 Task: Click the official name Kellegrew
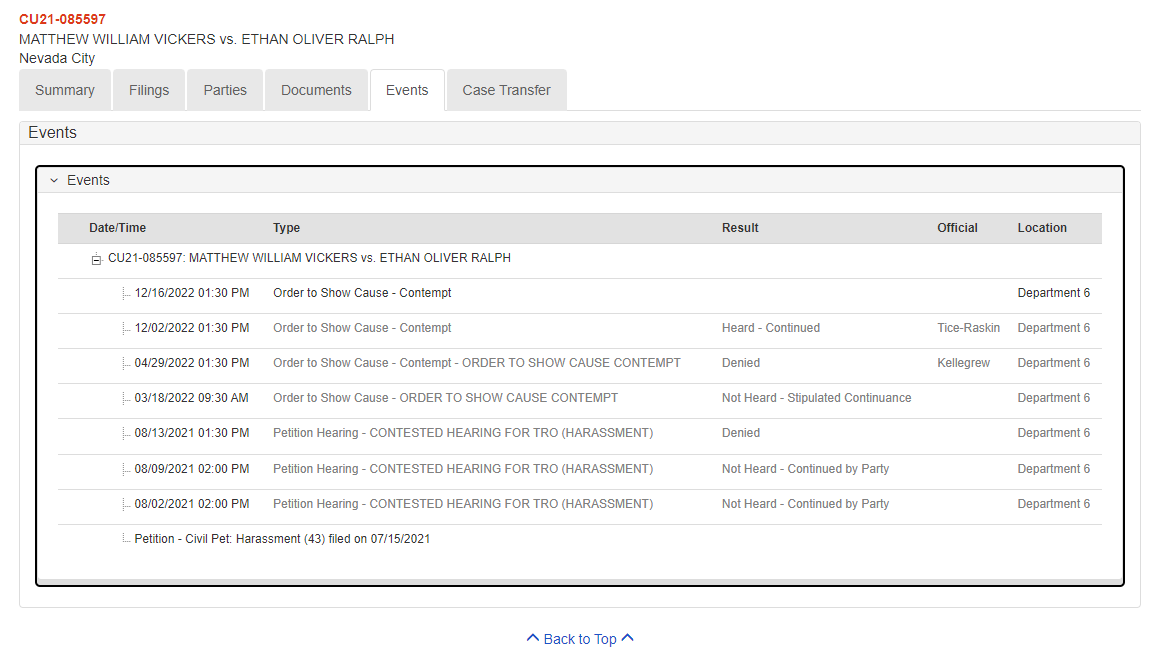point(964,362)
